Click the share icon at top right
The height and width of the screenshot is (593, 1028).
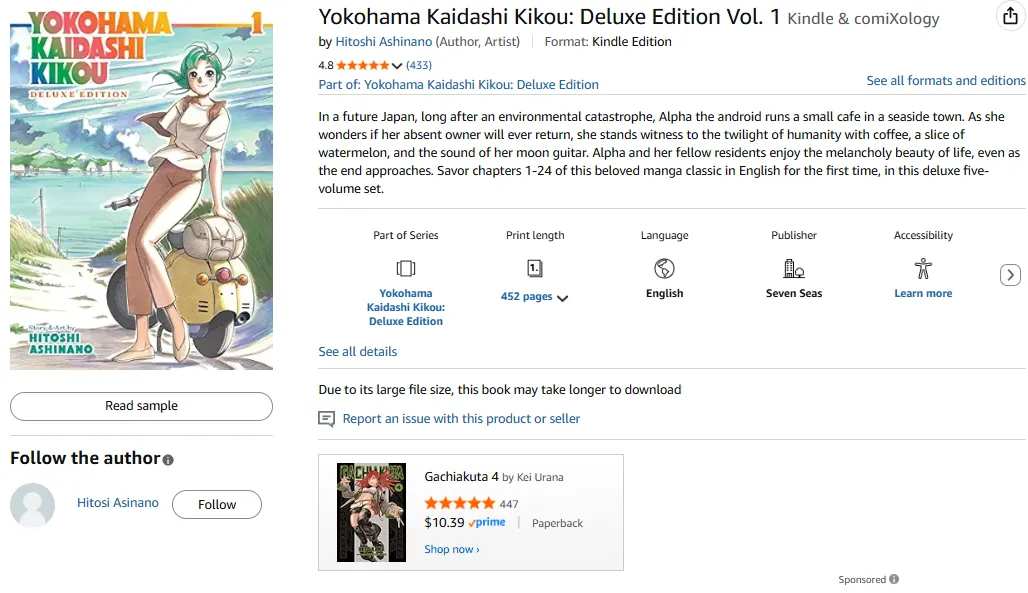pos(1009,17)
